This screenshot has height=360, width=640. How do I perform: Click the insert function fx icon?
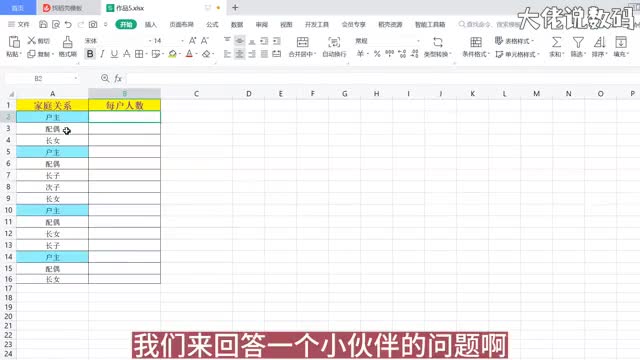pyautogui.click(x=118, y=78)
